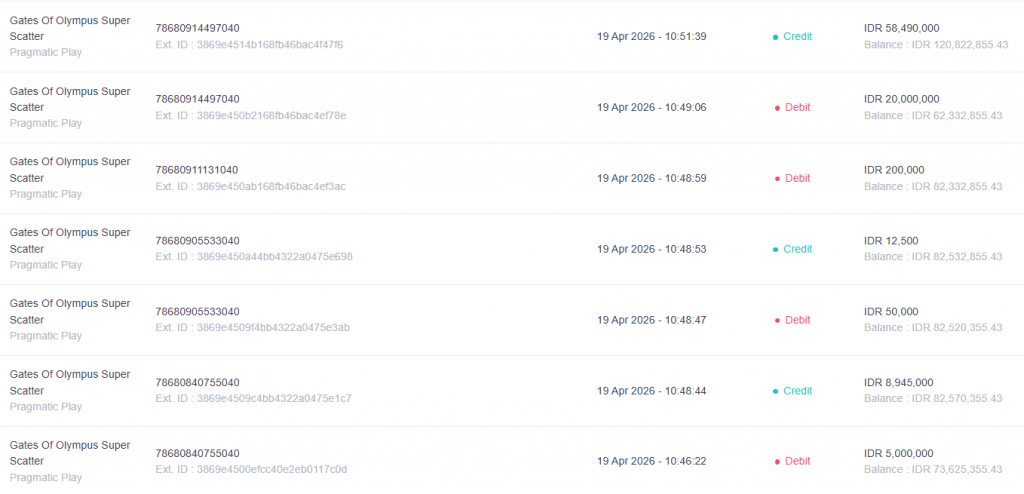
Task: Click the red Debit dot at 10:48:47
Action: 777,321
